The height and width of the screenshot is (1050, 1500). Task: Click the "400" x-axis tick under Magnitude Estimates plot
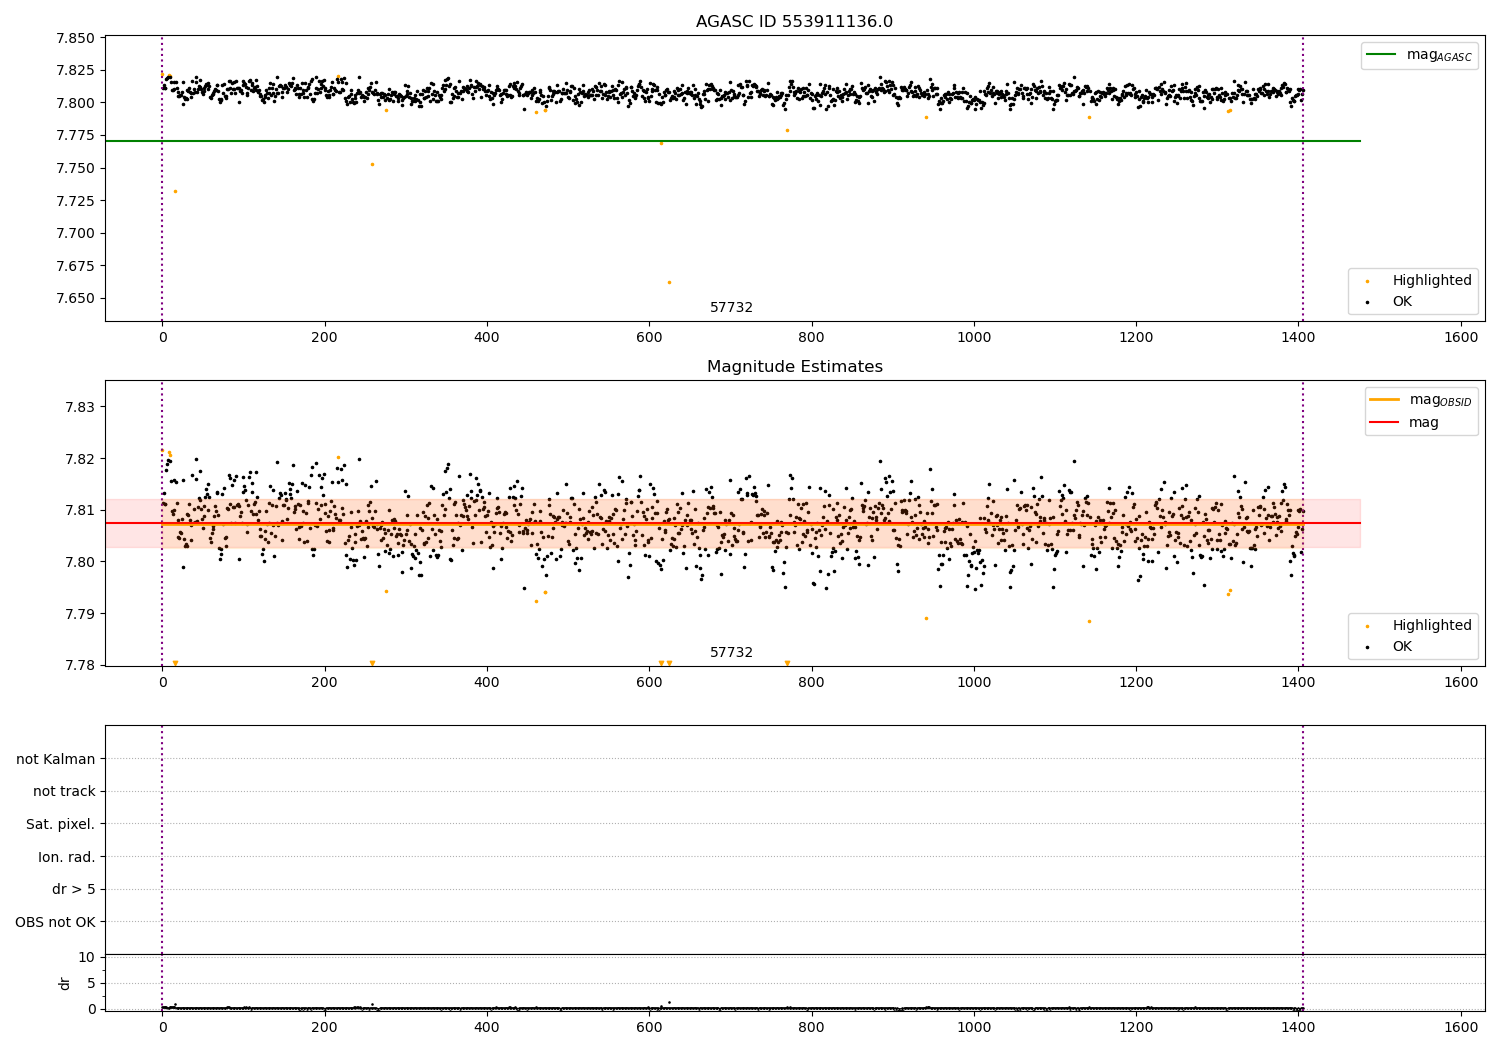487,683
